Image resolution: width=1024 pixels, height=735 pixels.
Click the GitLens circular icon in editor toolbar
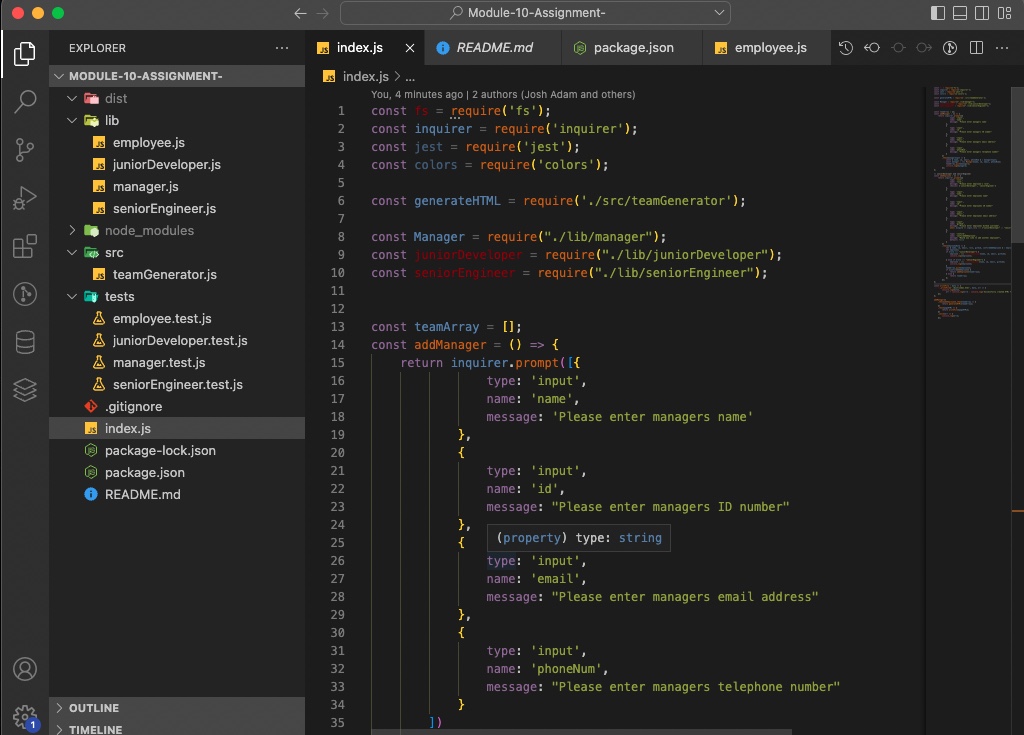pyautogui.click(x=950, y=48)
